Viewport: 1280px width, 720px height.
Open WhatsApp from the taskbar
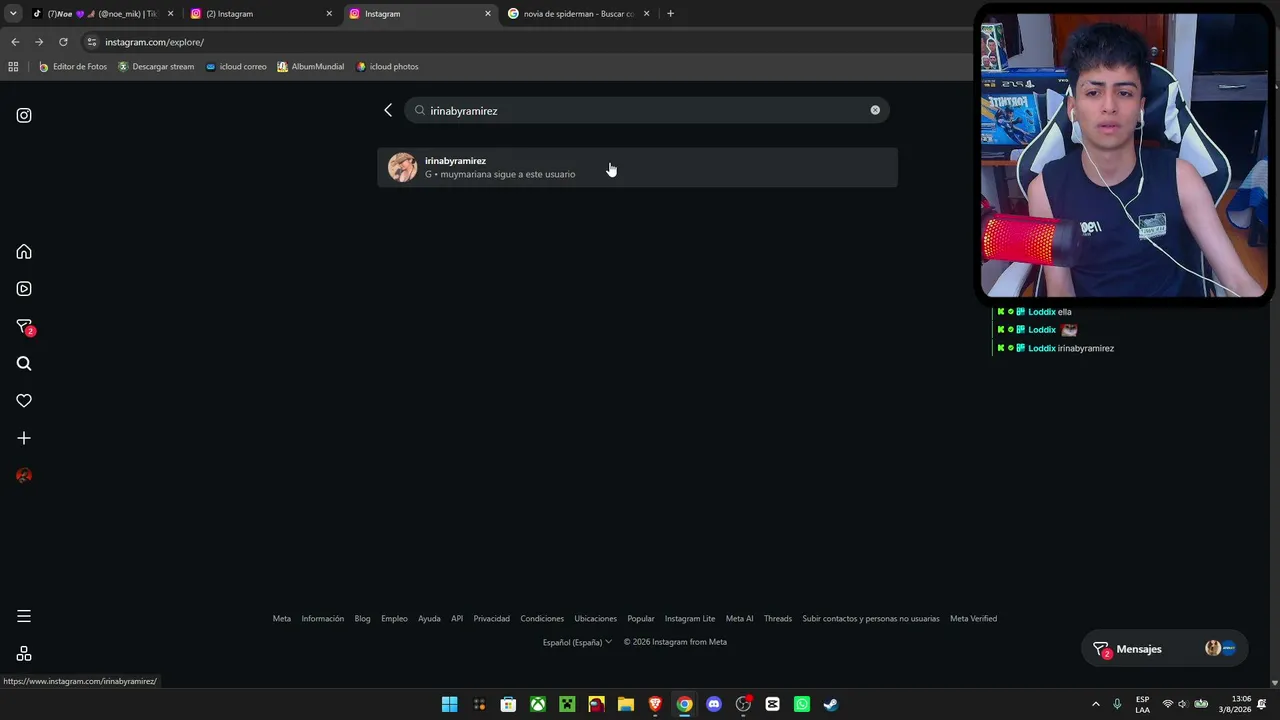[x=802, y=704]
